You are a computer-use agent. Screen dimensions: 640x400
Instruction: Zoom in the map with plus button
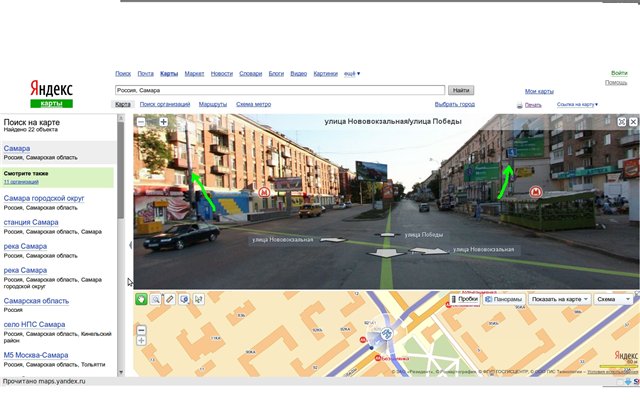point(141,340)
